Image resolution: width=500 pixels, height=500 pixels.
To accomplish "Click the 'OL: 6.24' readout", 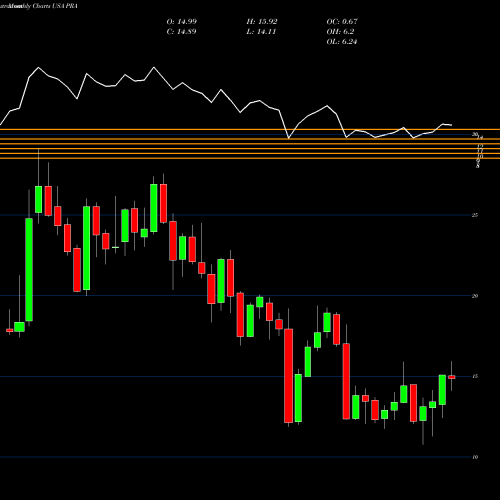I will pos(342,42).
